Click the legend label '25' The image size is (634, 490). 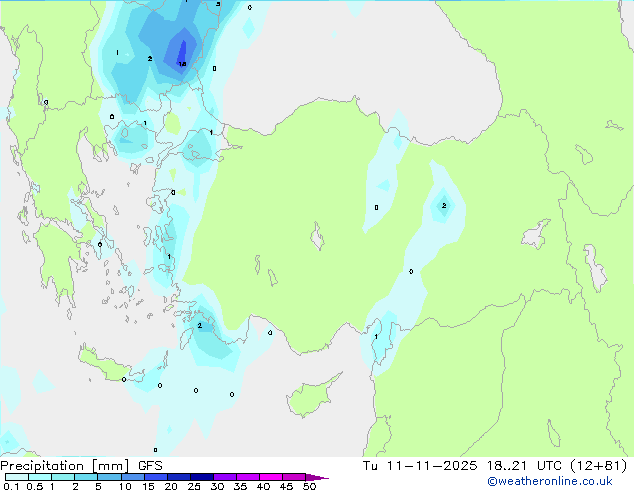point(194,486)
